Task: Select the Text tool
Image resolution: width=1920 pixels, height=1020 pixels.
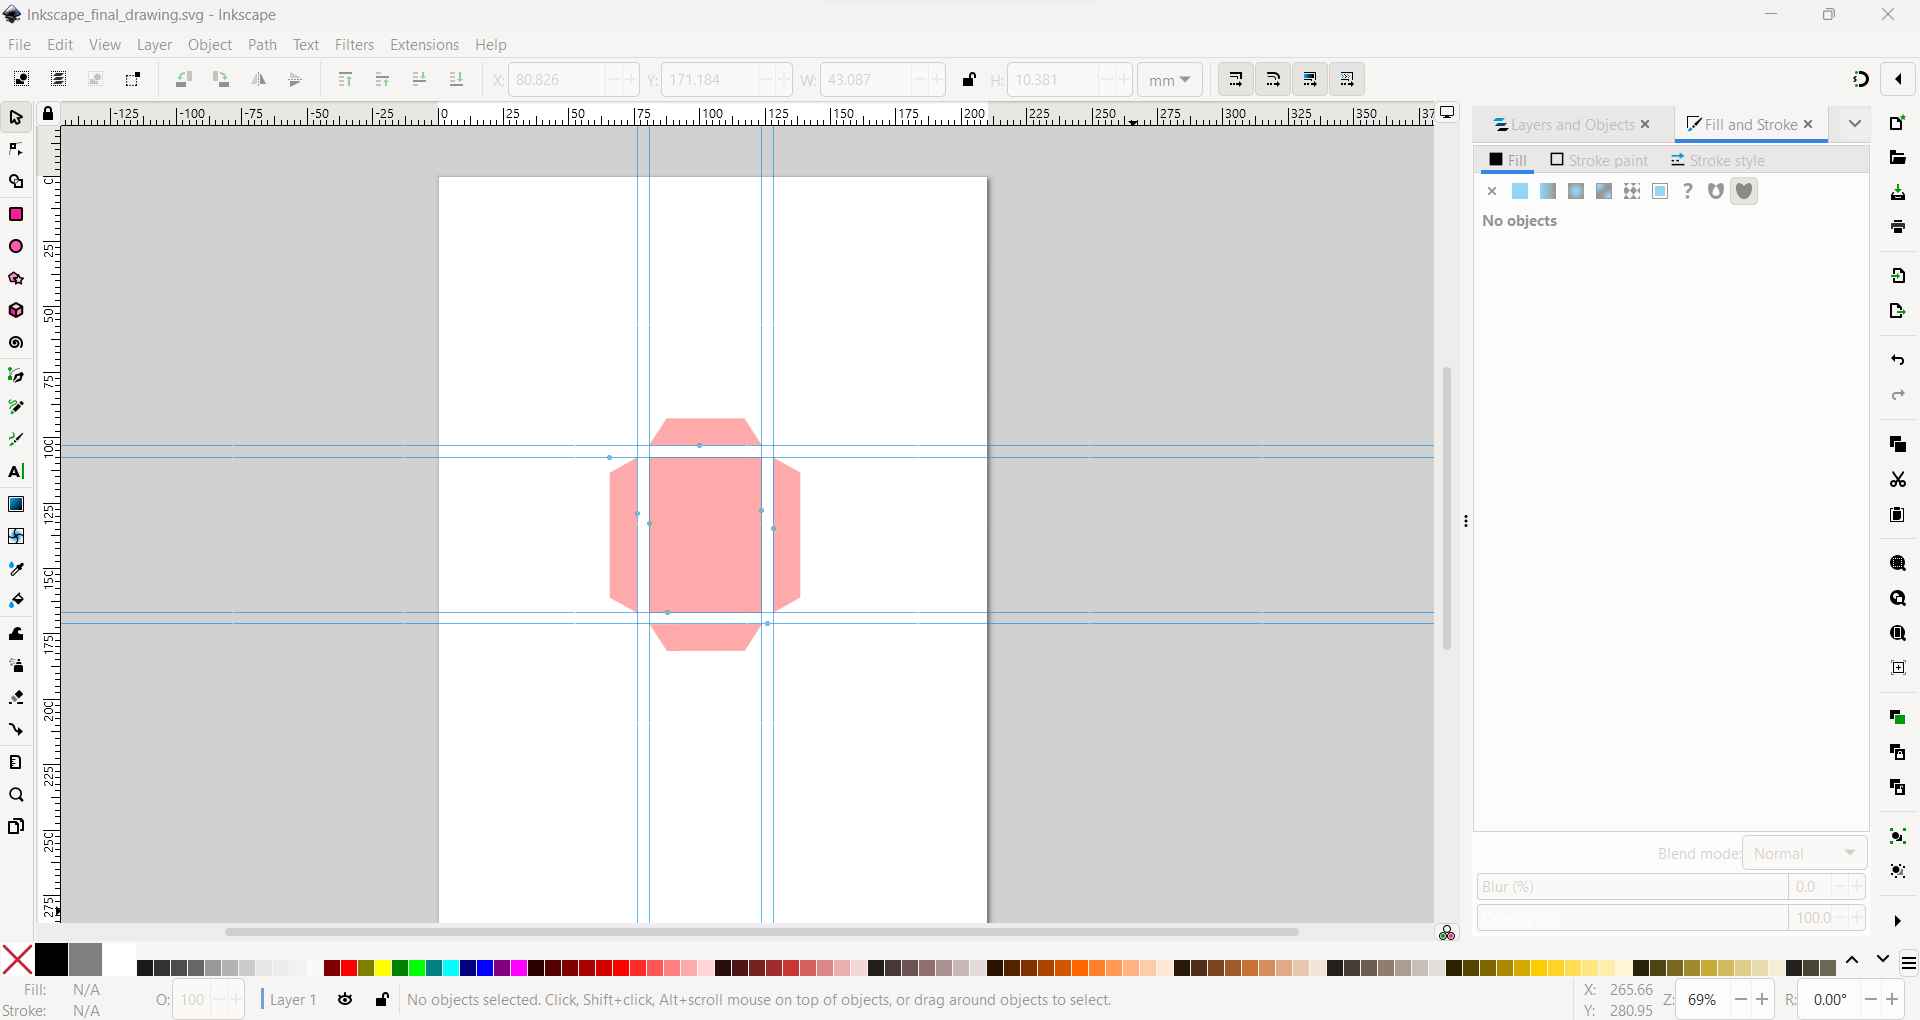Action: [x=16, y=472]
